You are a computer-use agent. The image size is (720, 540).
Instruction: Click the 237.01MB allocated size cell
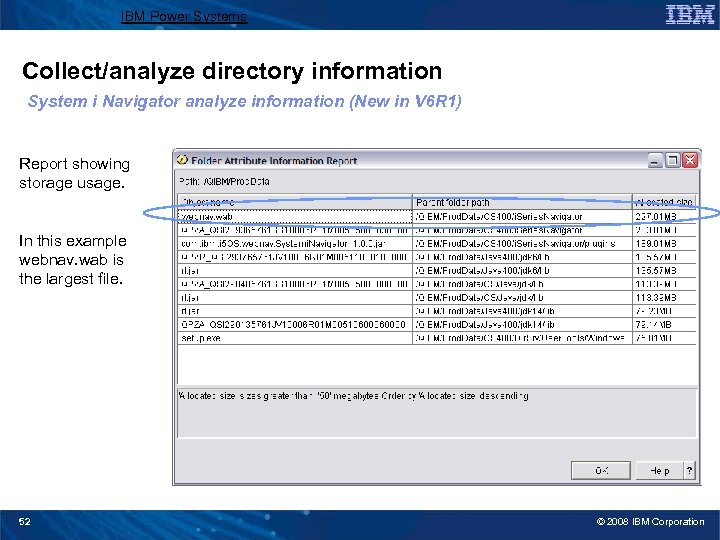pos(664,216)
